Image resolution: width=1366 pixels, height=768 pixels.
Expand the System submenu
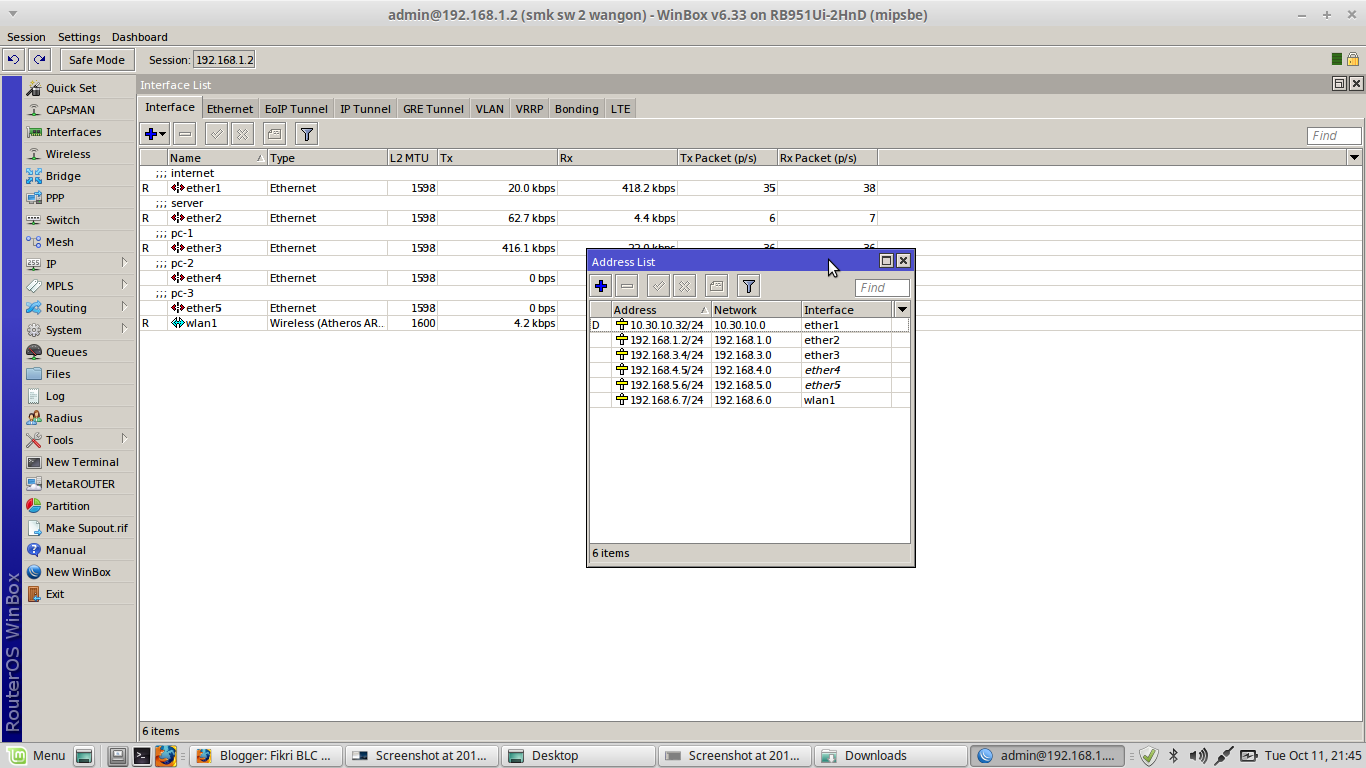pos(79,330)
